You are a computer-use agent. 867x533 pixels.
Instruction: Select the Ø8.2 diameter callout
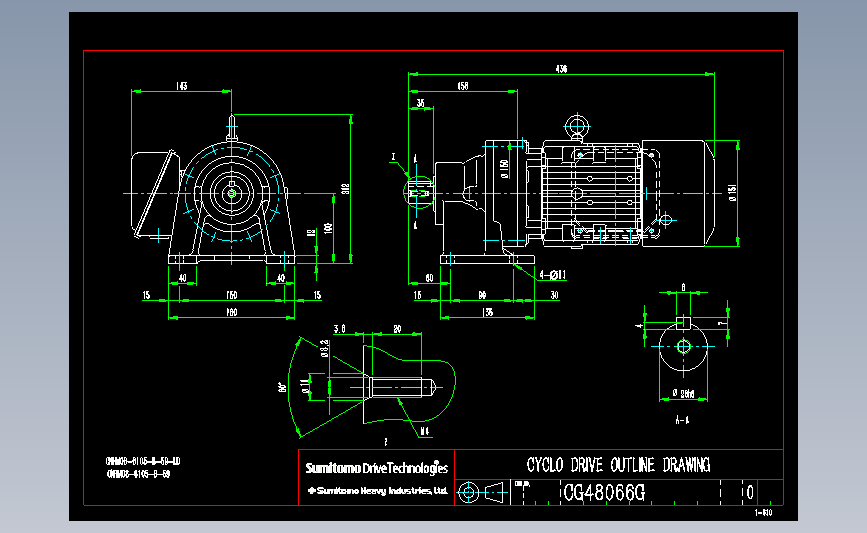click(x=325, y=348)
